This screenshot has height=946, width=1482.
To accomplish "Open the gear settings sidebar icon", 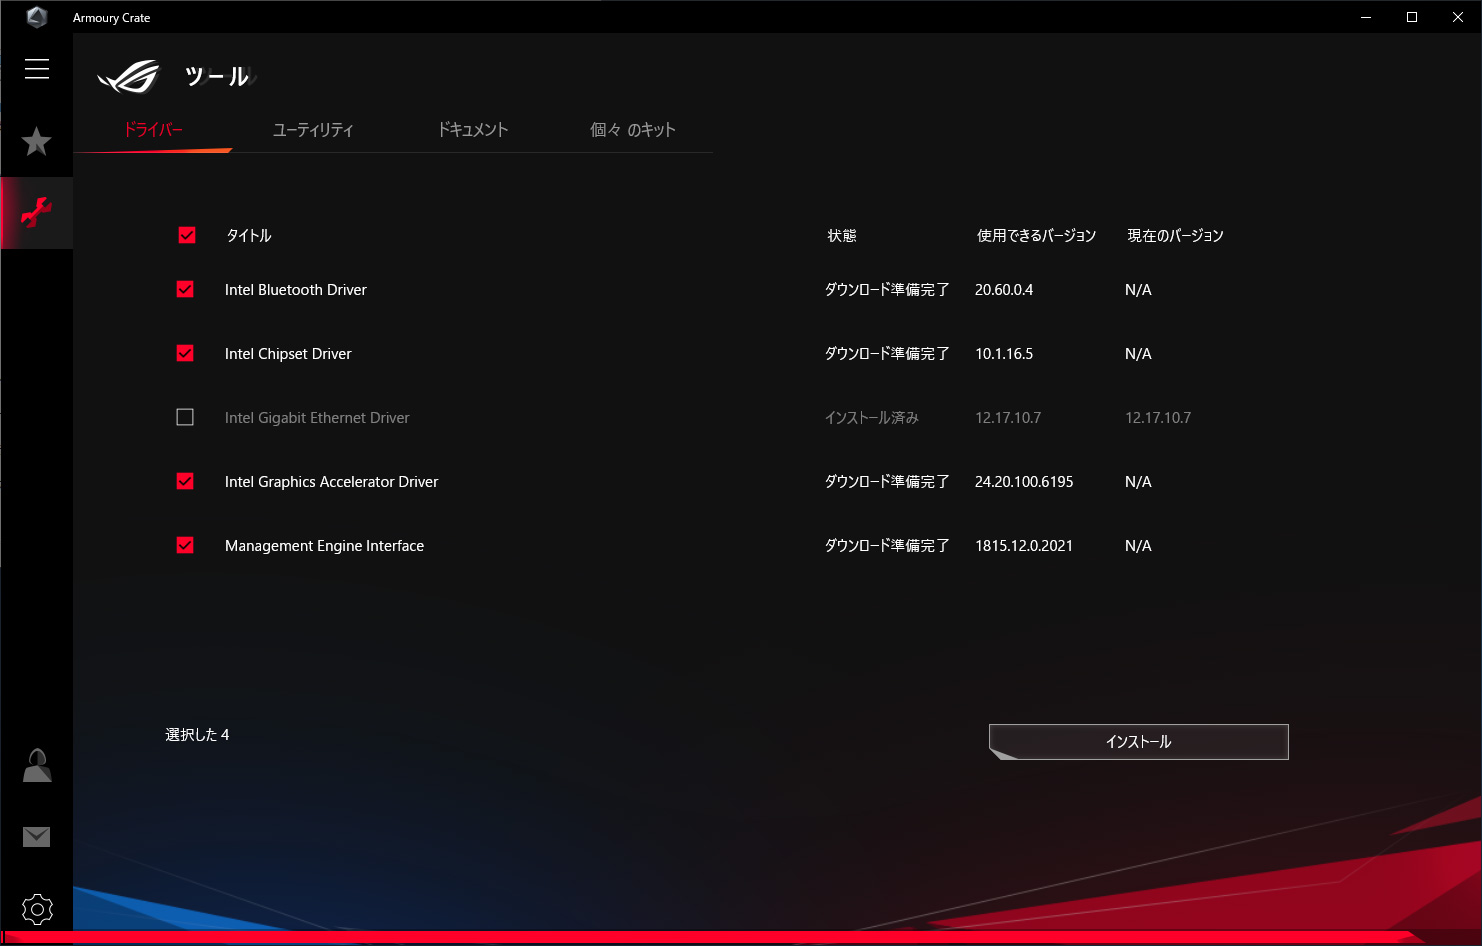I will point(37,909).
